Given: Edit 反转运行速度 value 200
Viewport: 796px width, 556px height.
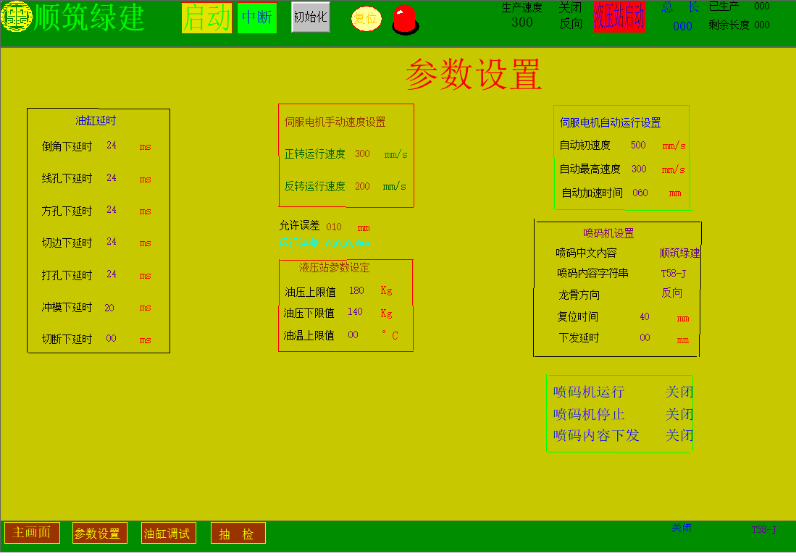Looking at the screenshot, I should point(362,186).
